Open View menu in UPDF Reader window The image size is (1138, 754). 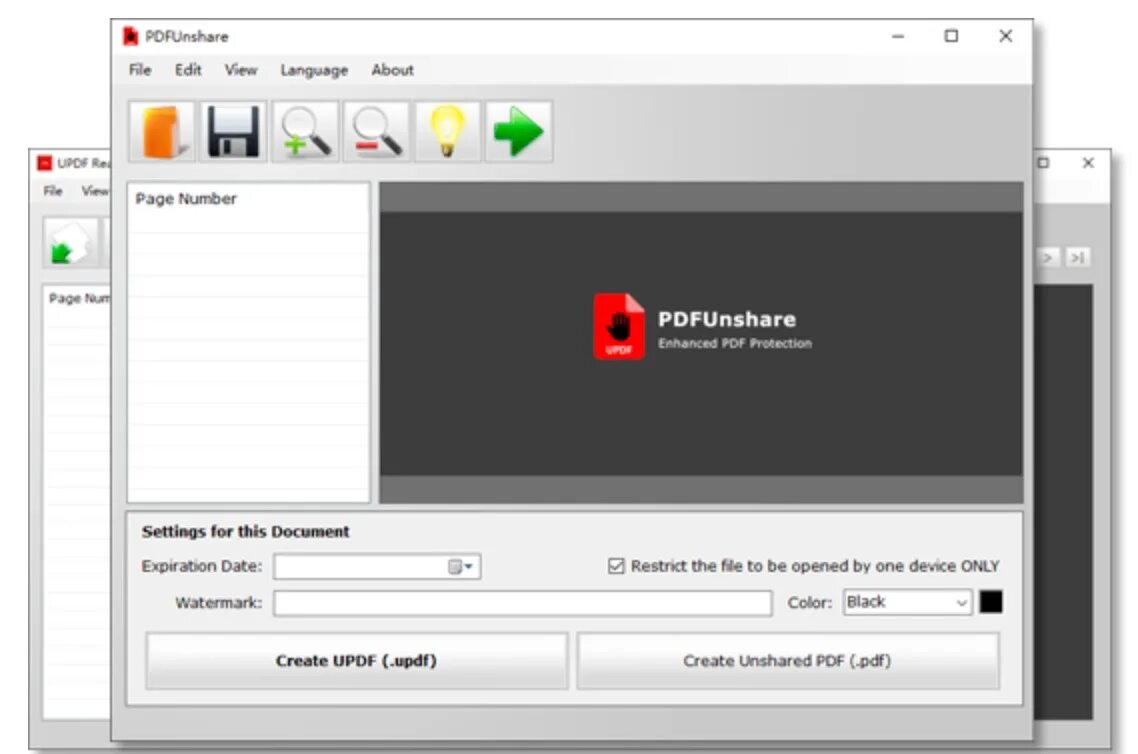tap(94, 191)
